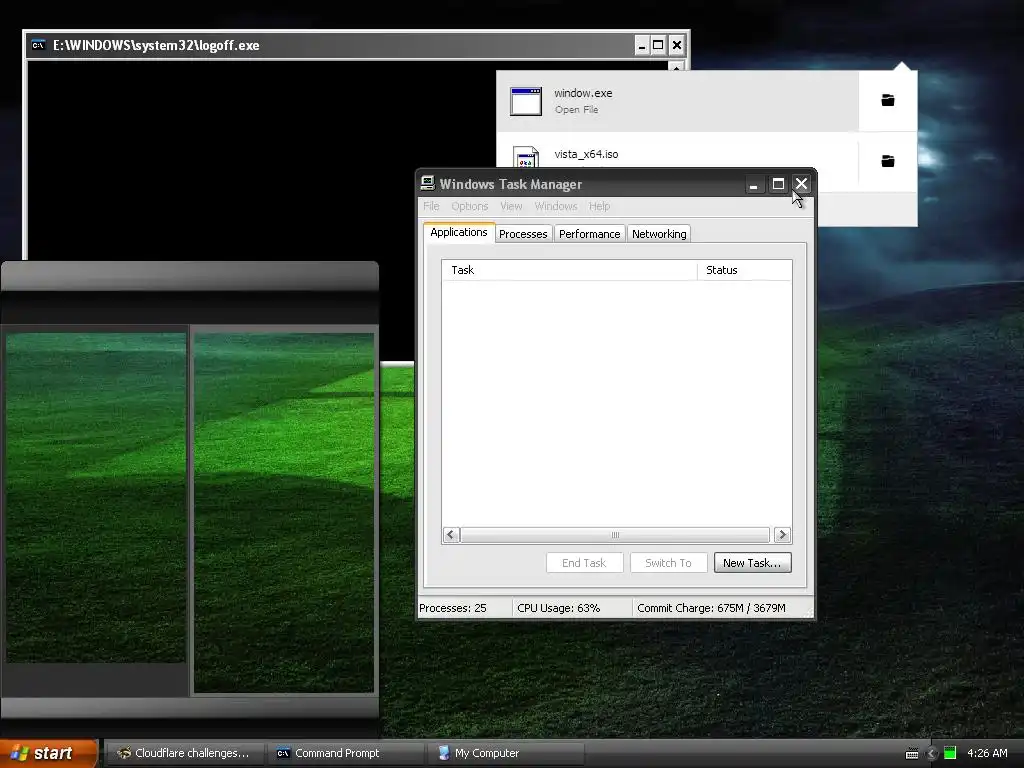This screenshot has height=768, width=1024.
Task: Open the Task Manager File menu
Action: click(431, 206)
